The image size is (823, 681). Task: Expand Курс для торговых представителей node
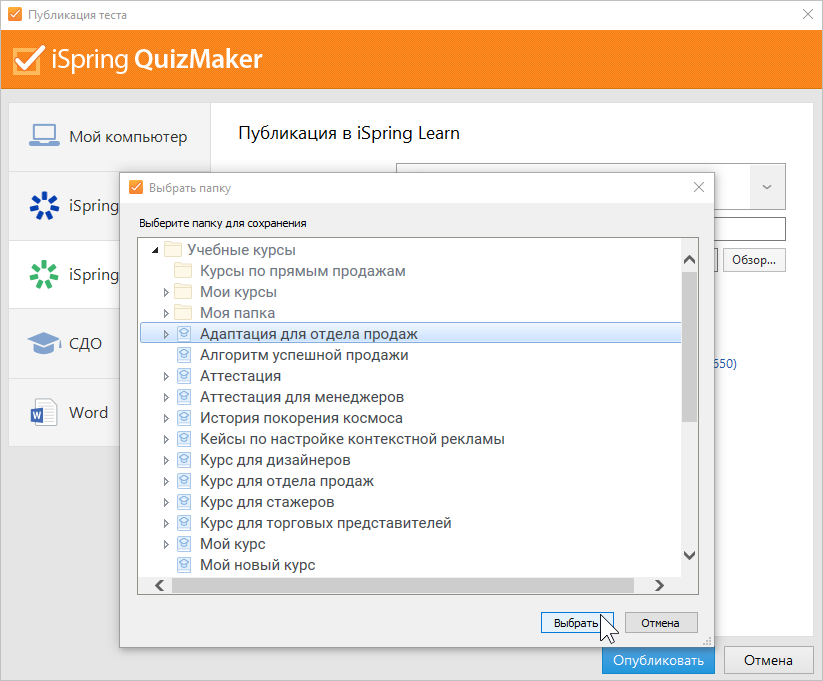166,523
